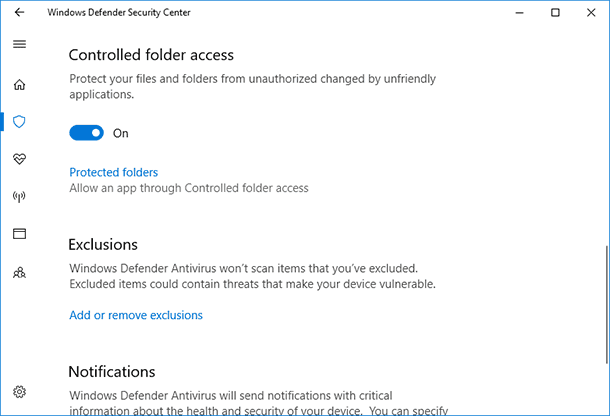Image resolution: width=610 pixels, height=416 pixels.
Task: Open the Home section icon
Action: tap(19, 84)
